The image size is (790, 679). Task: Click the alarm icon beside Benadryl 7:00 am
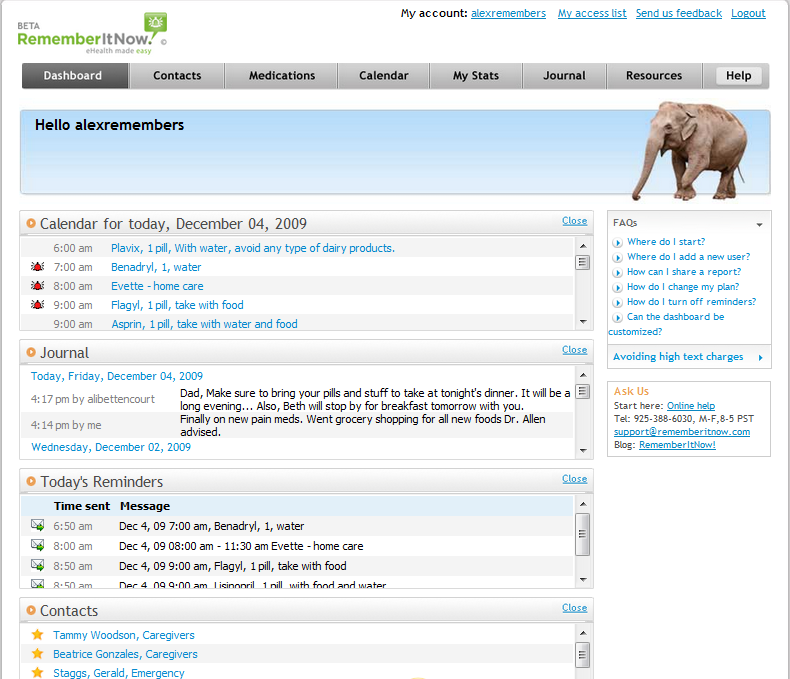pos(37,266)
